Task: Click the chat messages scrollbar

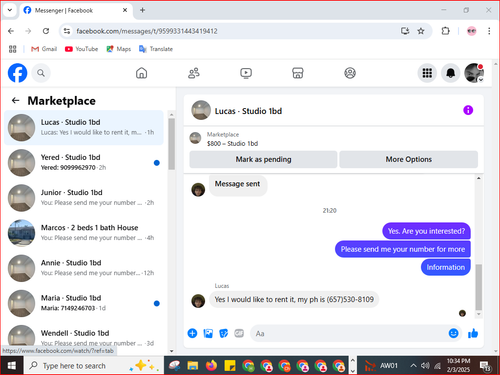Action: click(479, 287)
